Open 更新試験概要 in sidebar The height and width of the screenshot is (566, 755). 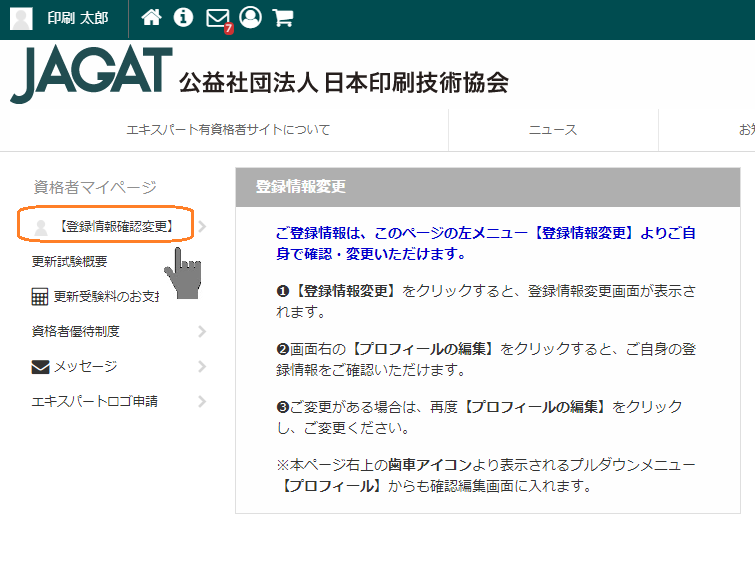(x=69, y=262)
